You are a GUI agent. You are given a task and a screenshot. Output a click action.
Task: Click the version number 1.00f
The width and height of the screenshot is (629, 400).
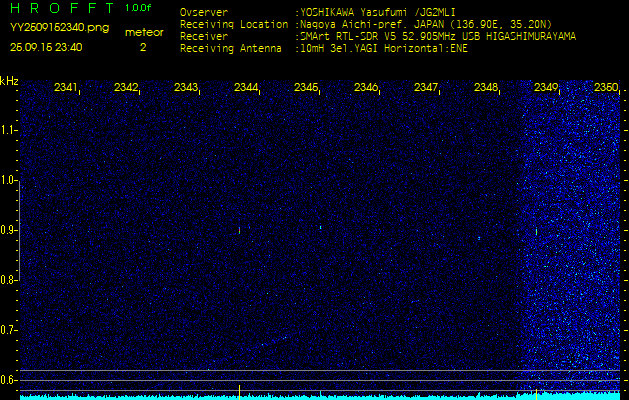(139, 8)
